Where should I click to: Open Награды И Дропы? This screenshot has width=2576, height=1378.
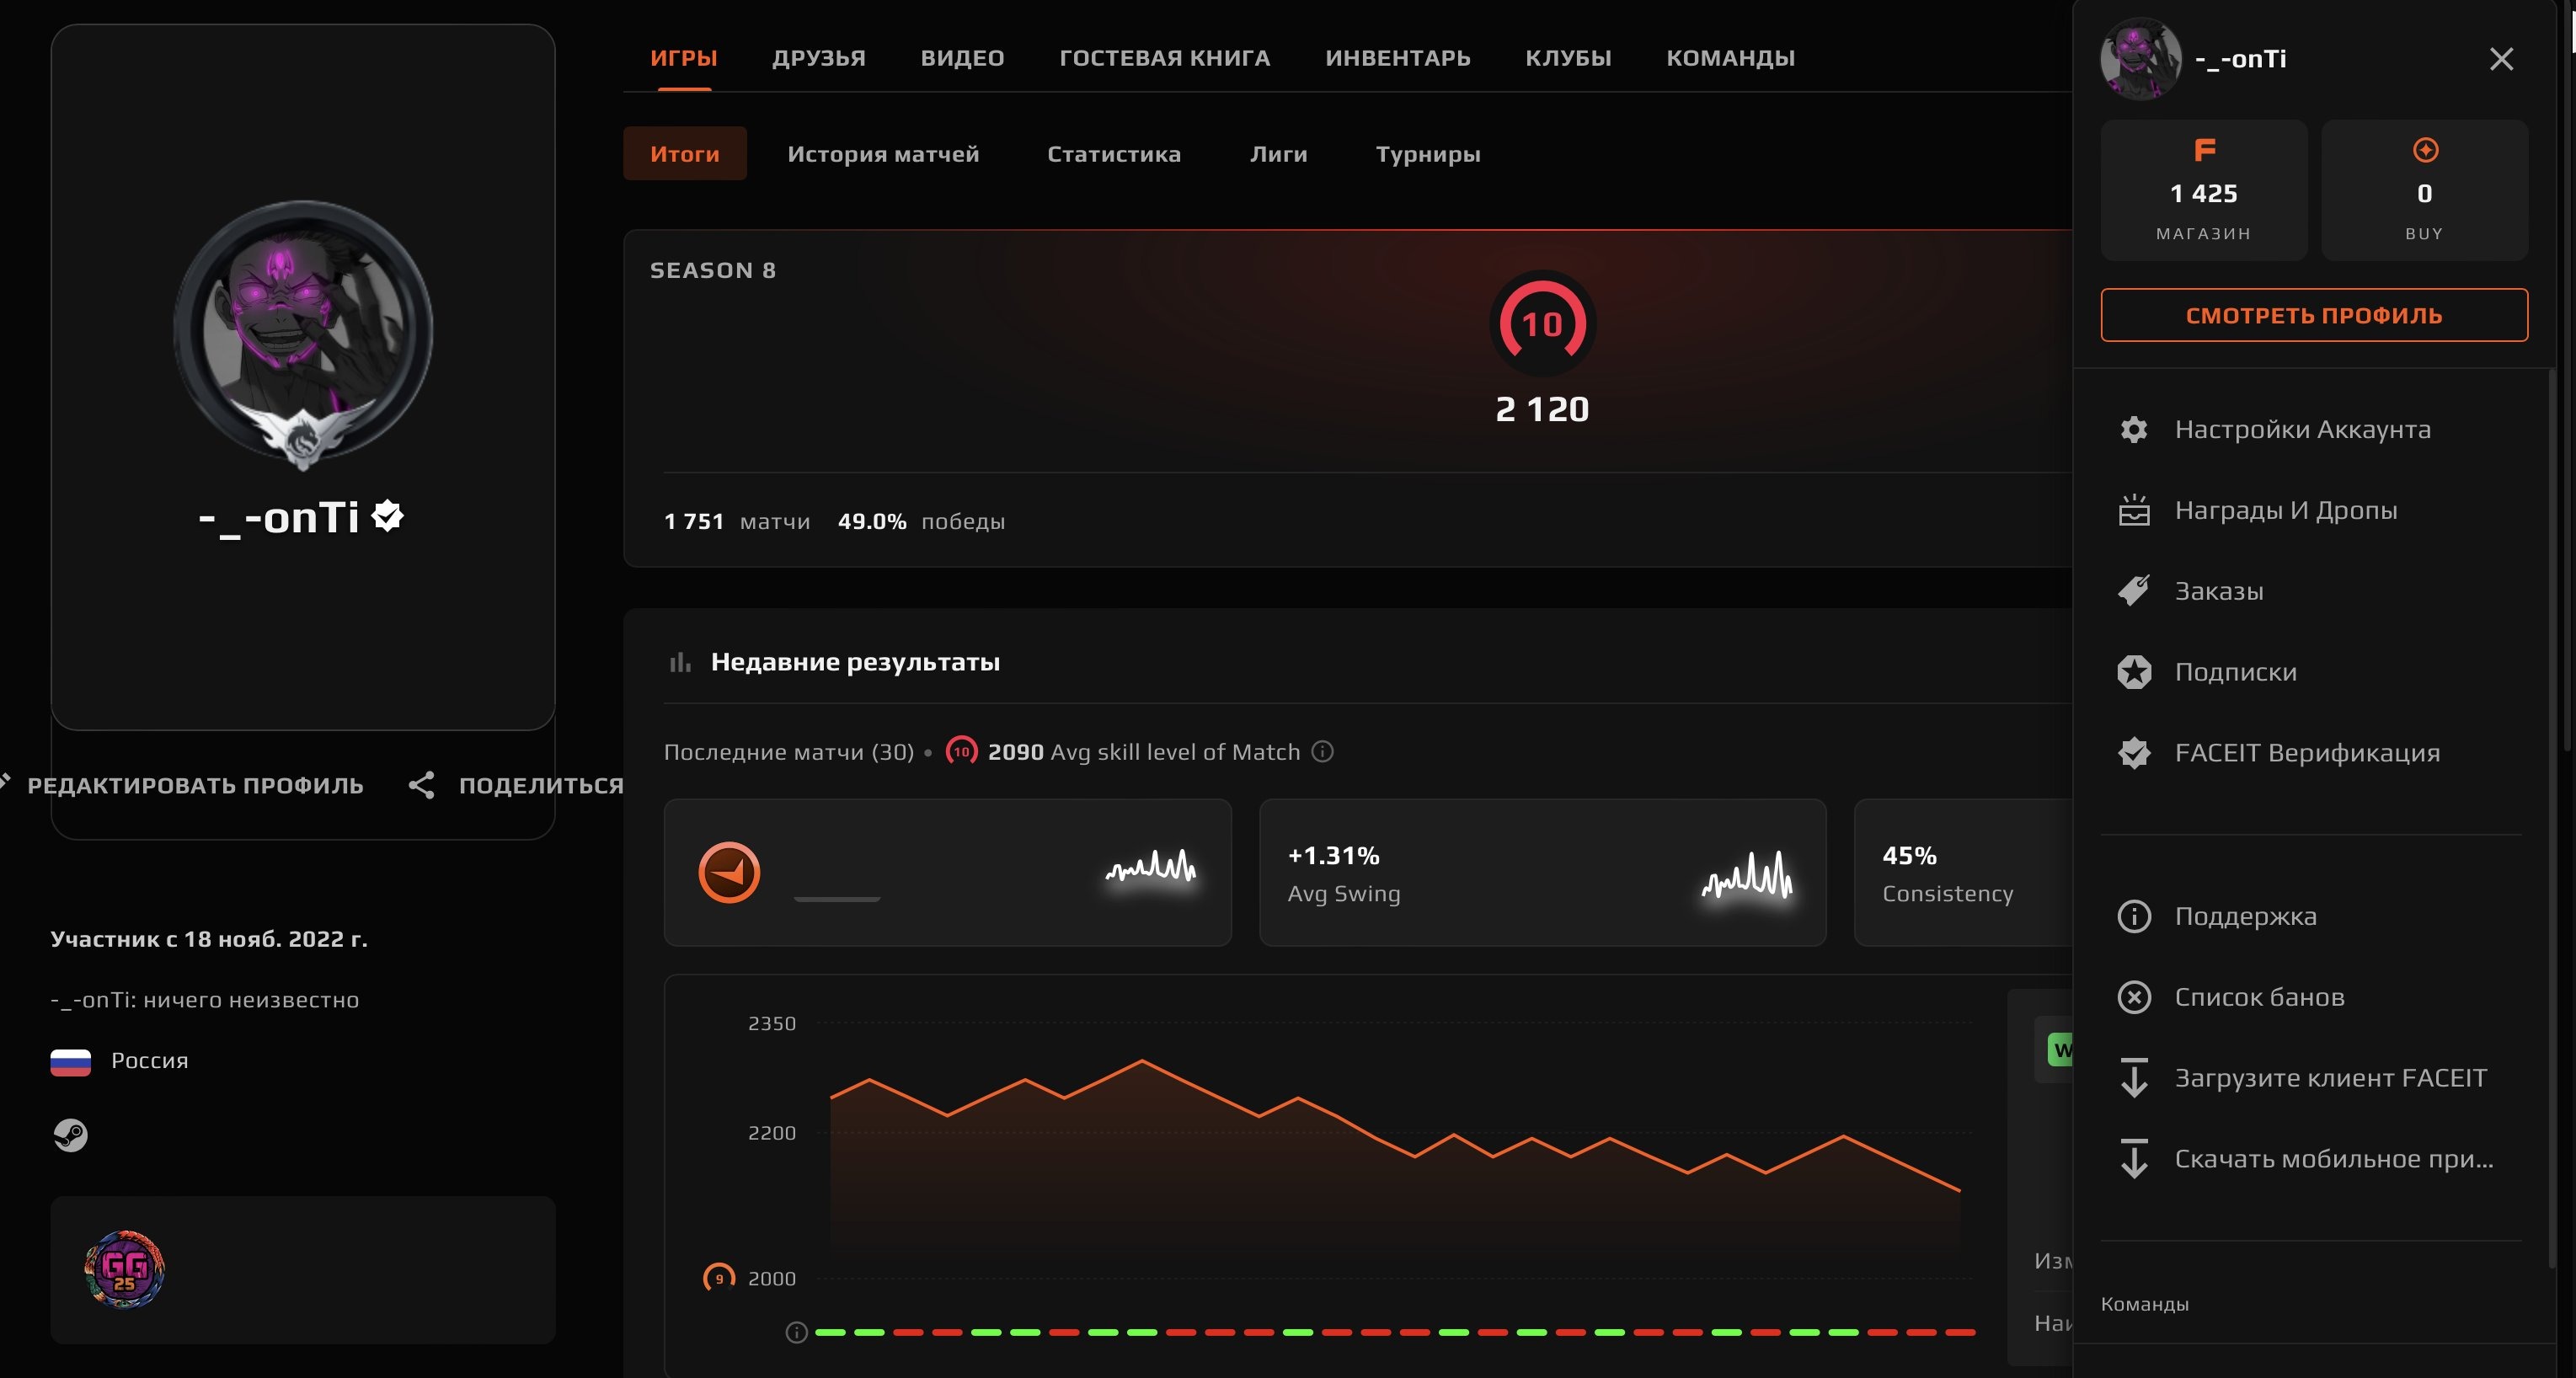pos(2286,510)
